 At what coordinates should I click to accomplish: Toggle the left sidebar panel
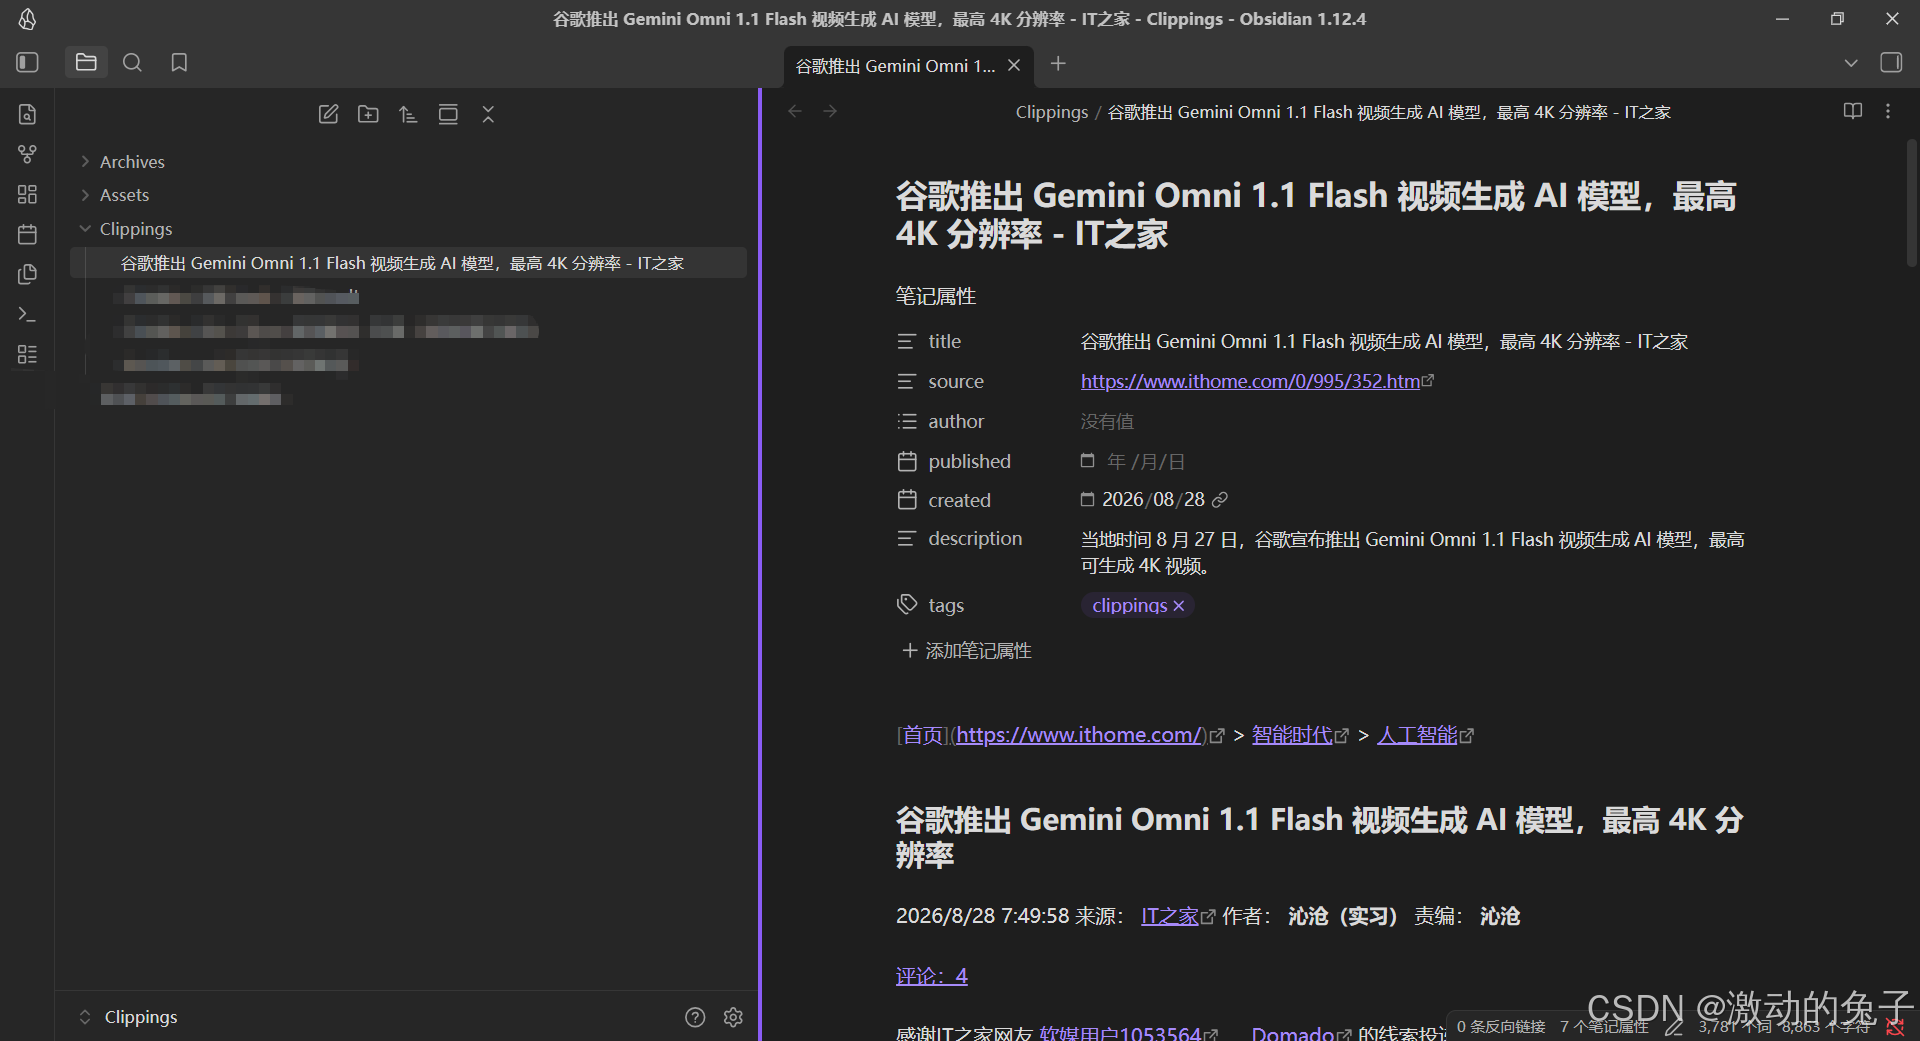[x=27, y=62]
